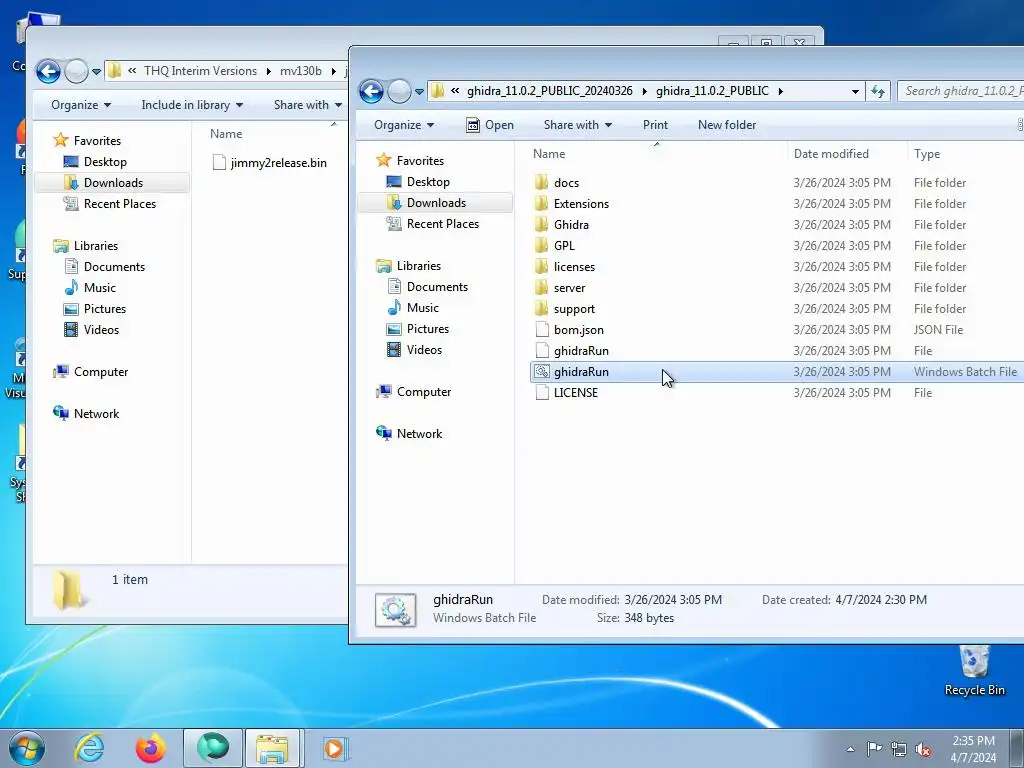Screen dimensions: 1024x768
Task: Open Computer in Ghidra window sidebar
Action: [424, 392]
